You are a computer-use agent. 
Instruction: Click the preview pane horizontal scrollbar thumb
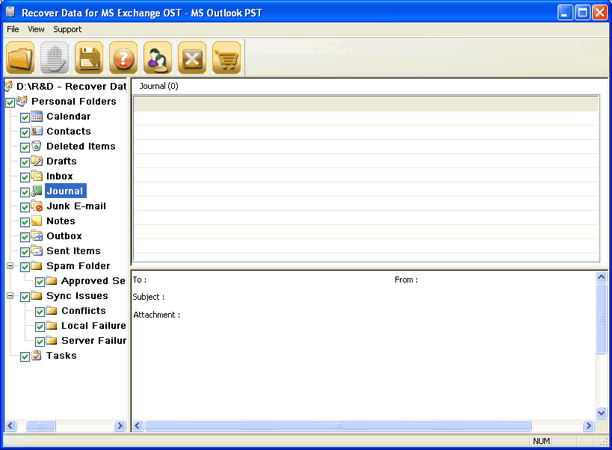point(338,425)
